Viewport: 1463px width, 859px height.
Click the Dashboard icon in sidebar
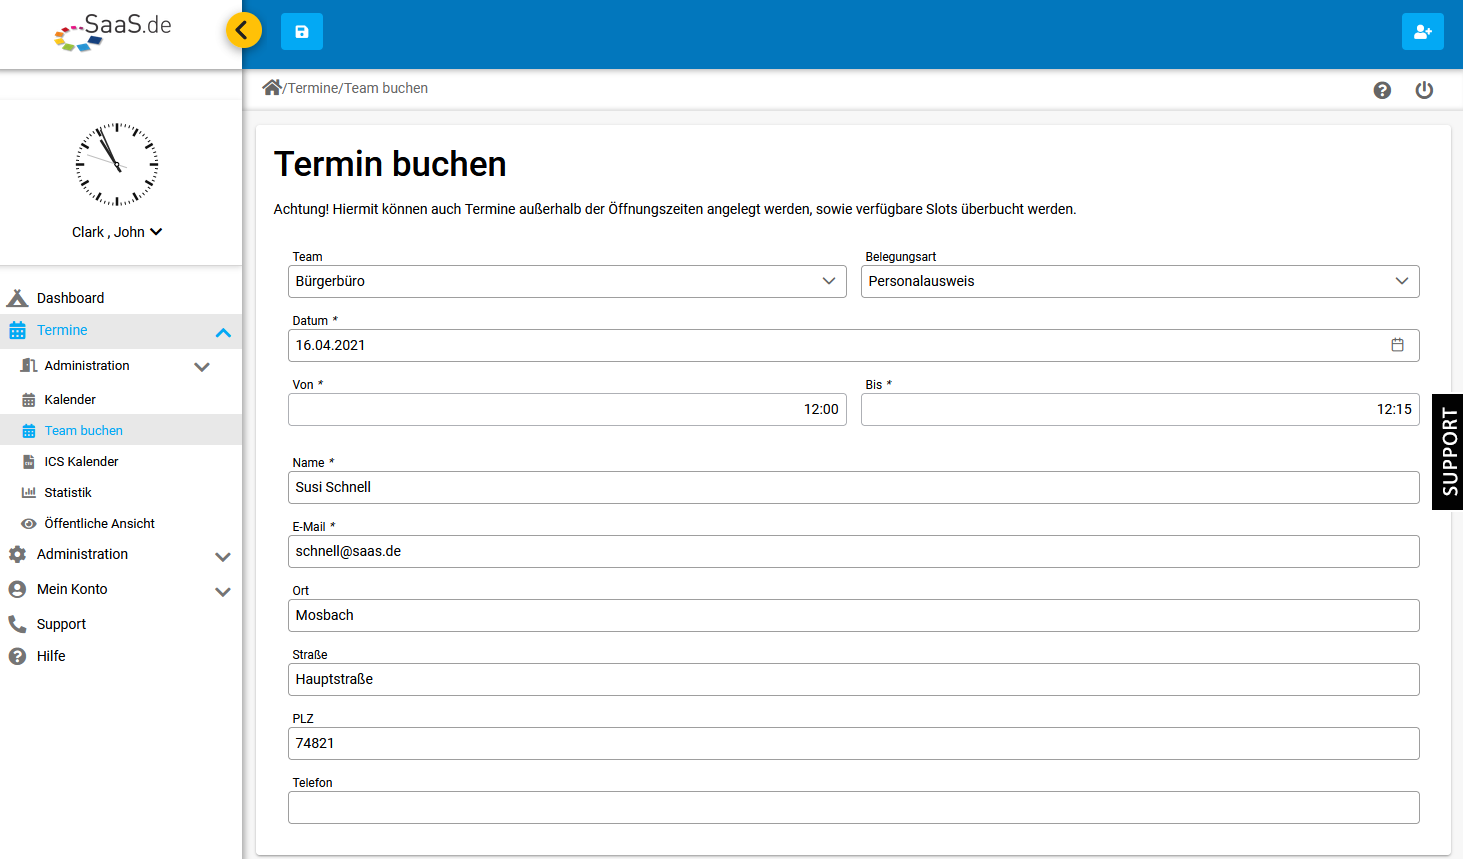pos(17,298)
